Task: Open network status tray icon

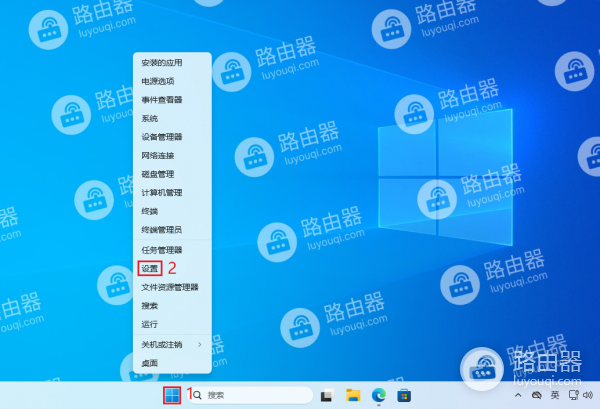Action: pos(573,395)
